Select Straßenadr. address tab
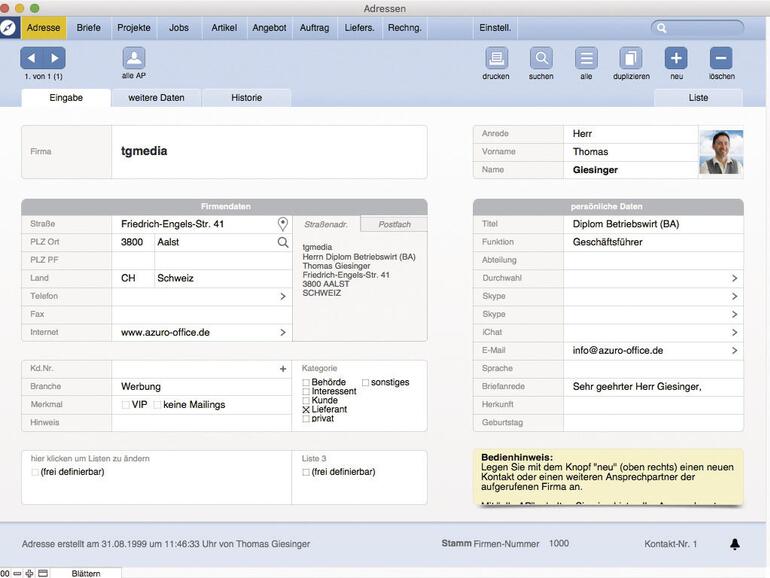The width and height of the screenshot is (770, 578). coord(326,224)
